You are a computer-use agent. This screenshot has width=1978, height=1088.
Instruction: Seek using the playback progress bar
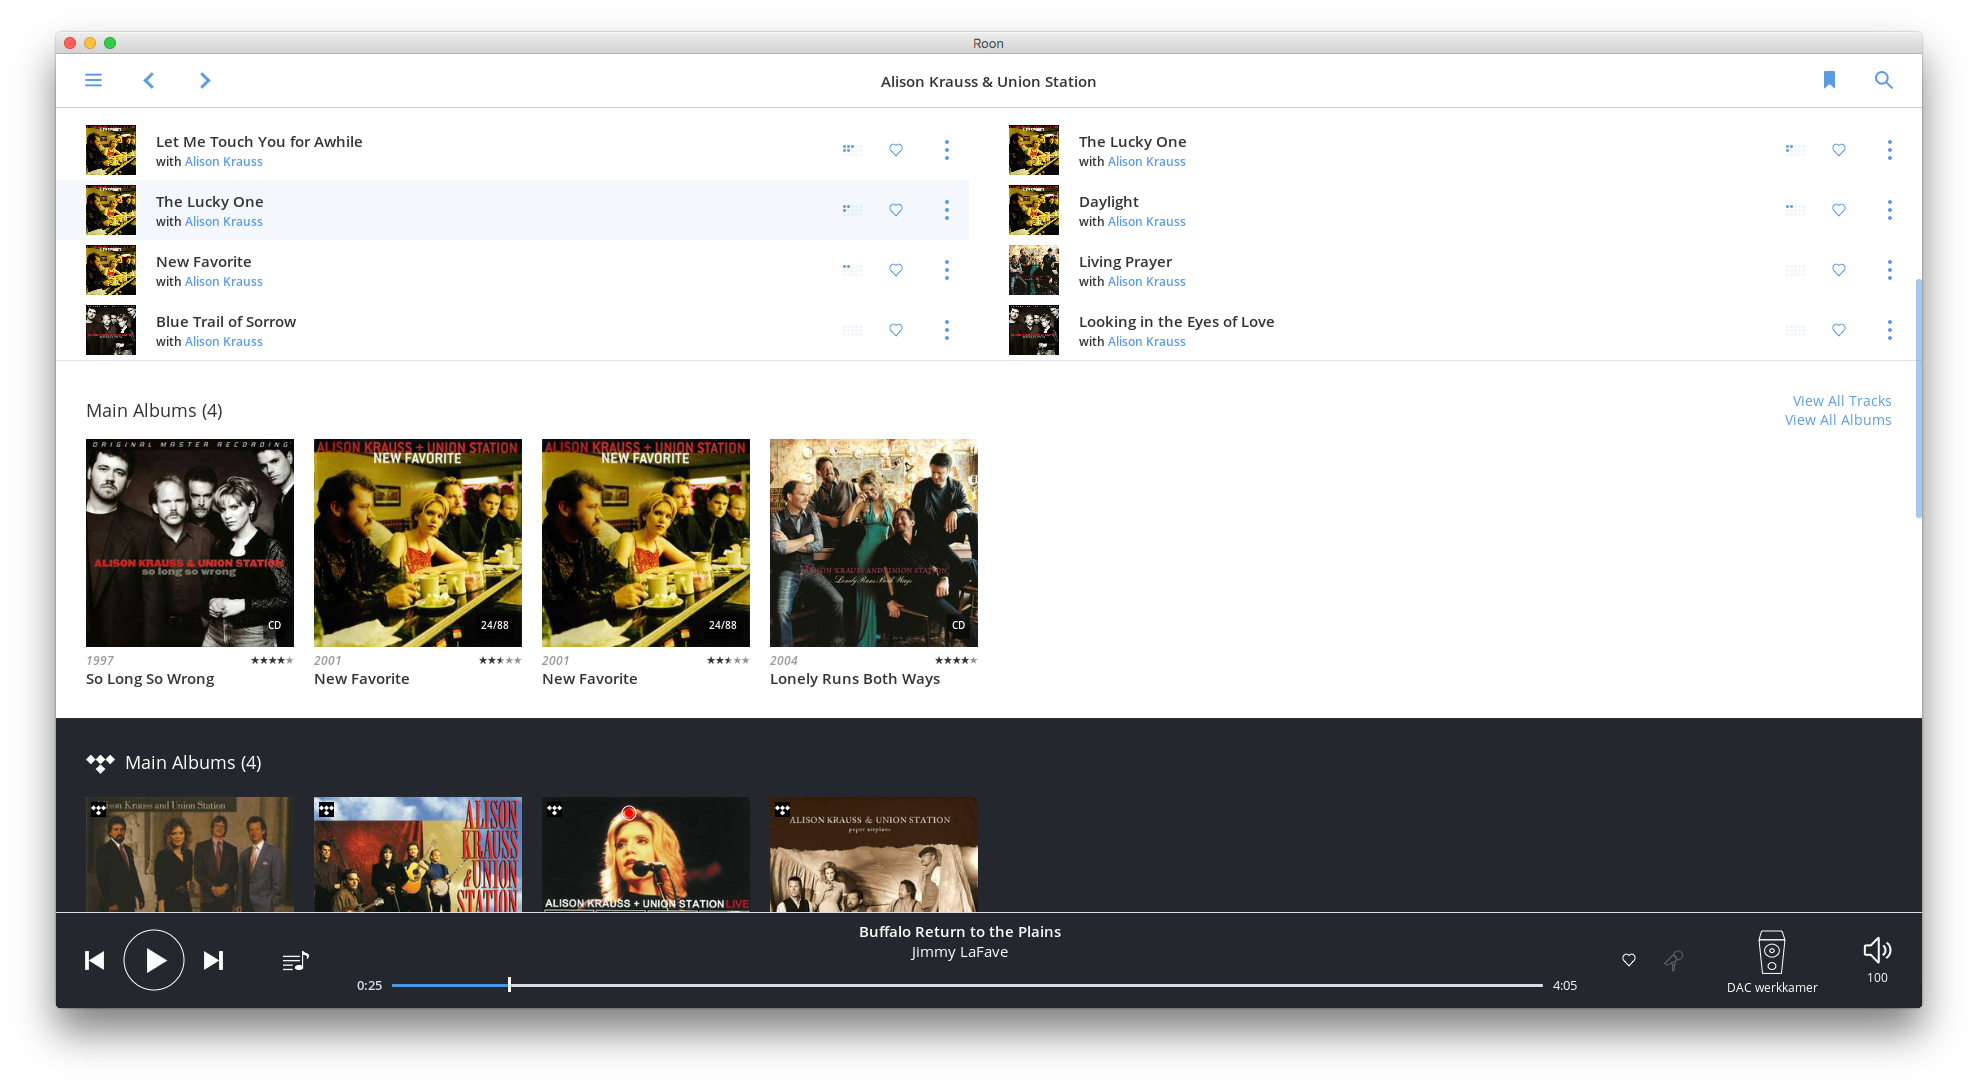967,985
